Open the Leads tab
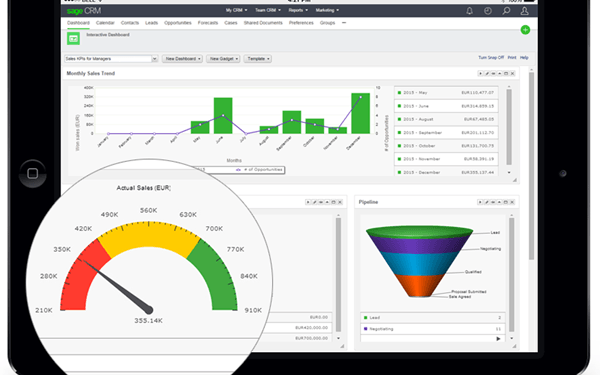The image size is (600, 375). [151, 23]
